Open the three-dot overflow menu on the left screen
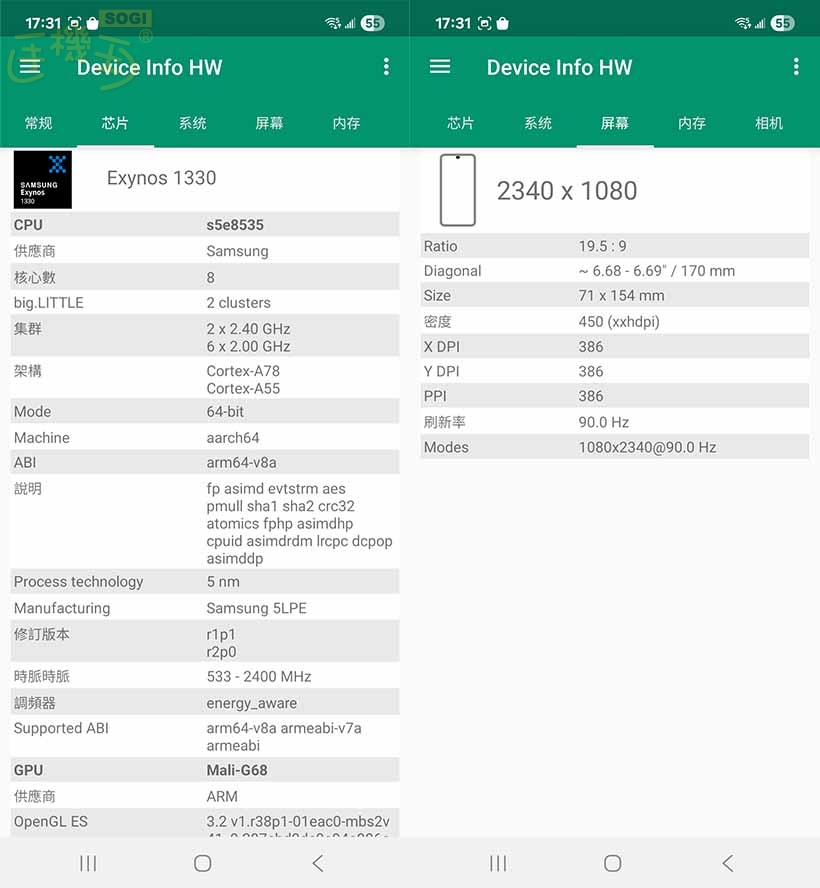 [x=386, y=67]
